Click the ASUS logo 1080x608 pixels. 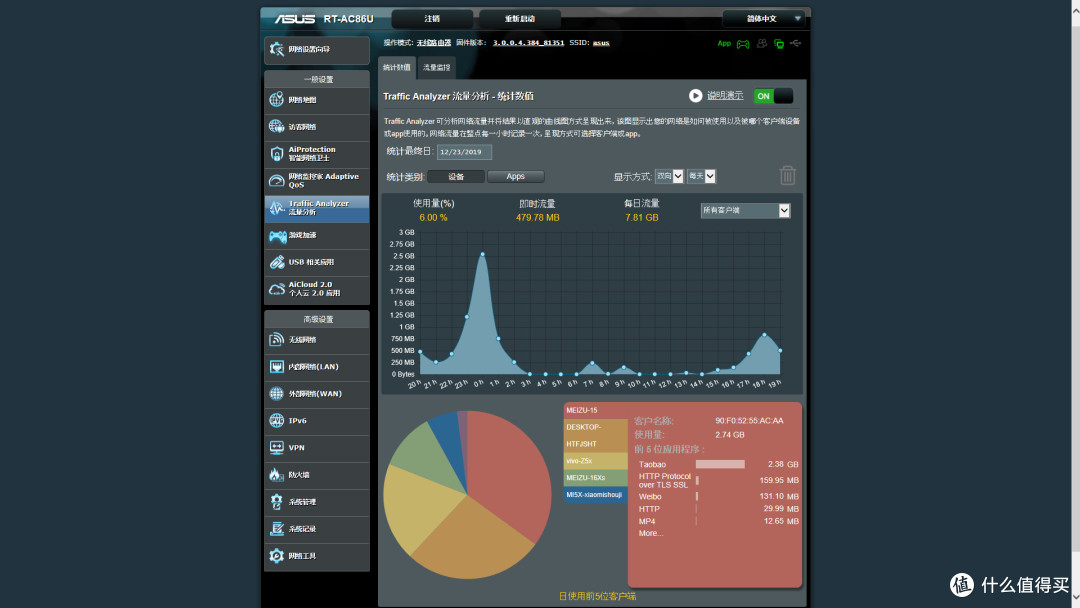tap(295, 19)
